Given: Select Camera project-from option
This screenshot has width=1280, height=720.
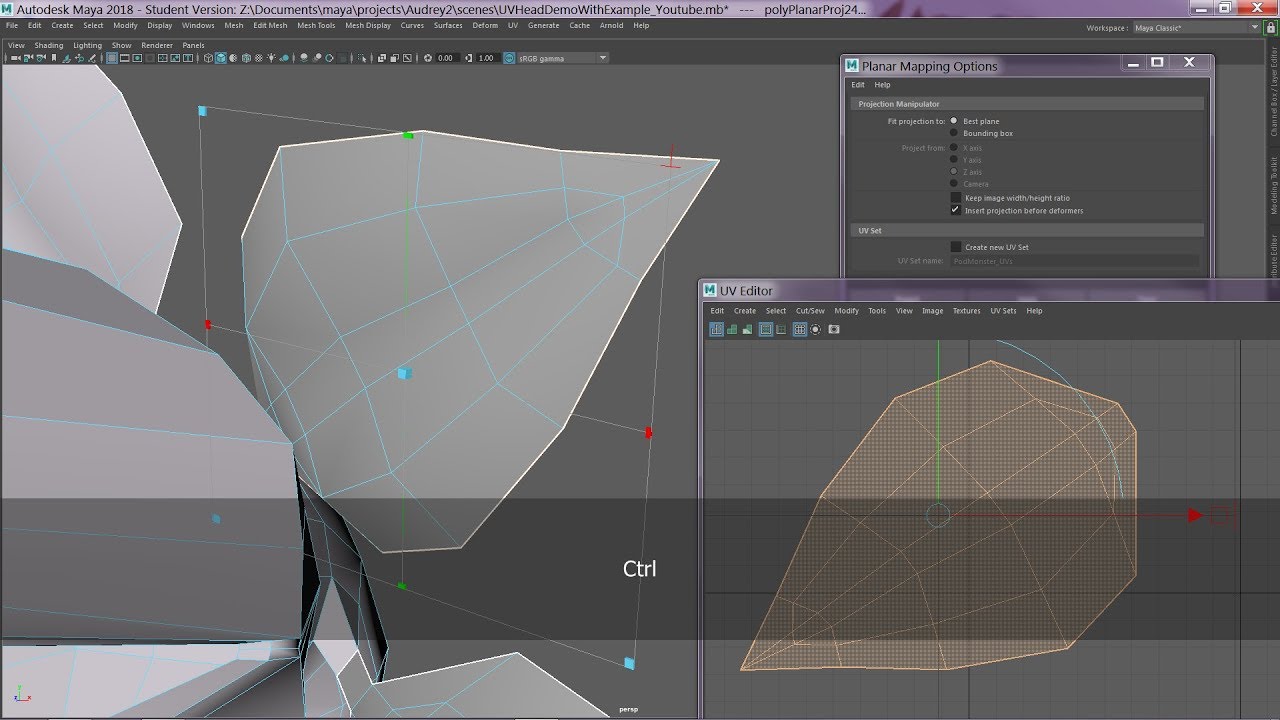Looking at the screenshot, I should [954, 184].
